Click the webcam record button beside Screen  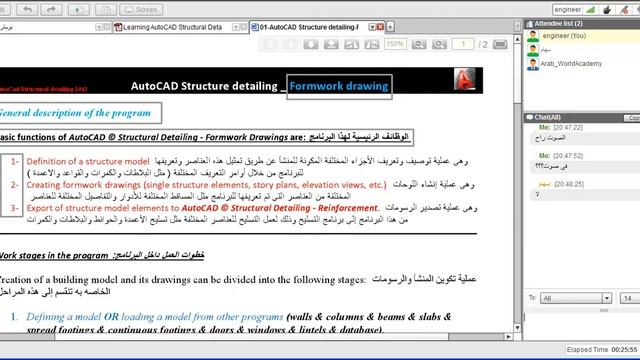pos(106,9)
